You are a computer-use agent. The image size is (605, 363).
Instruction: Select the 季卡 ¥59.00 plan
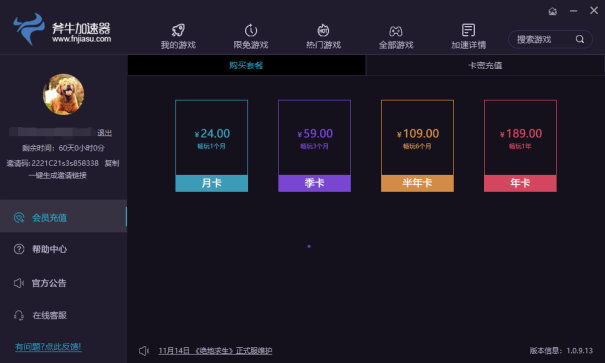314,146
